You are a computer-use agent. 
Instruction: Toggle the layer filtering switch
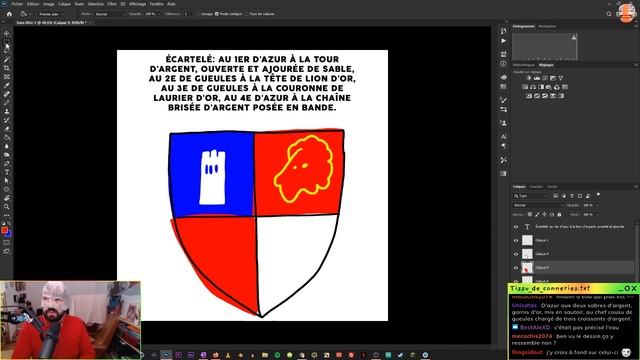pyautogui.click(x=598, y=195)
